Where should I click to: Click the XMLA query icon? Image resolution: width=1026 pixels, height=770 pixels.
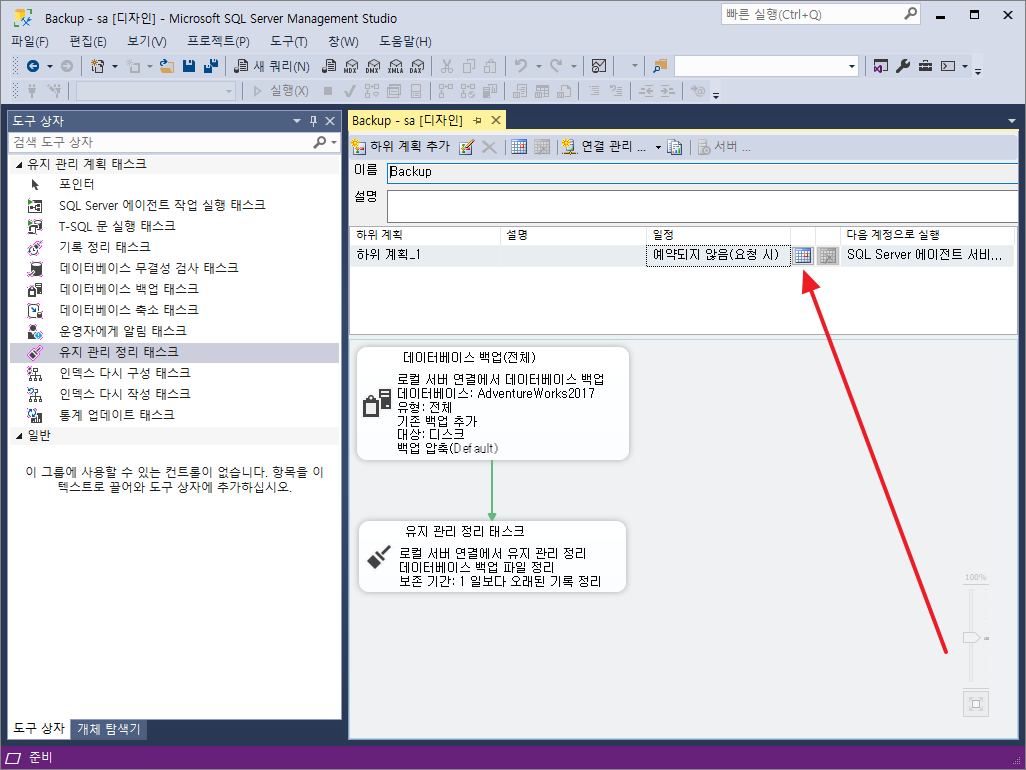[x=395, y=66]
